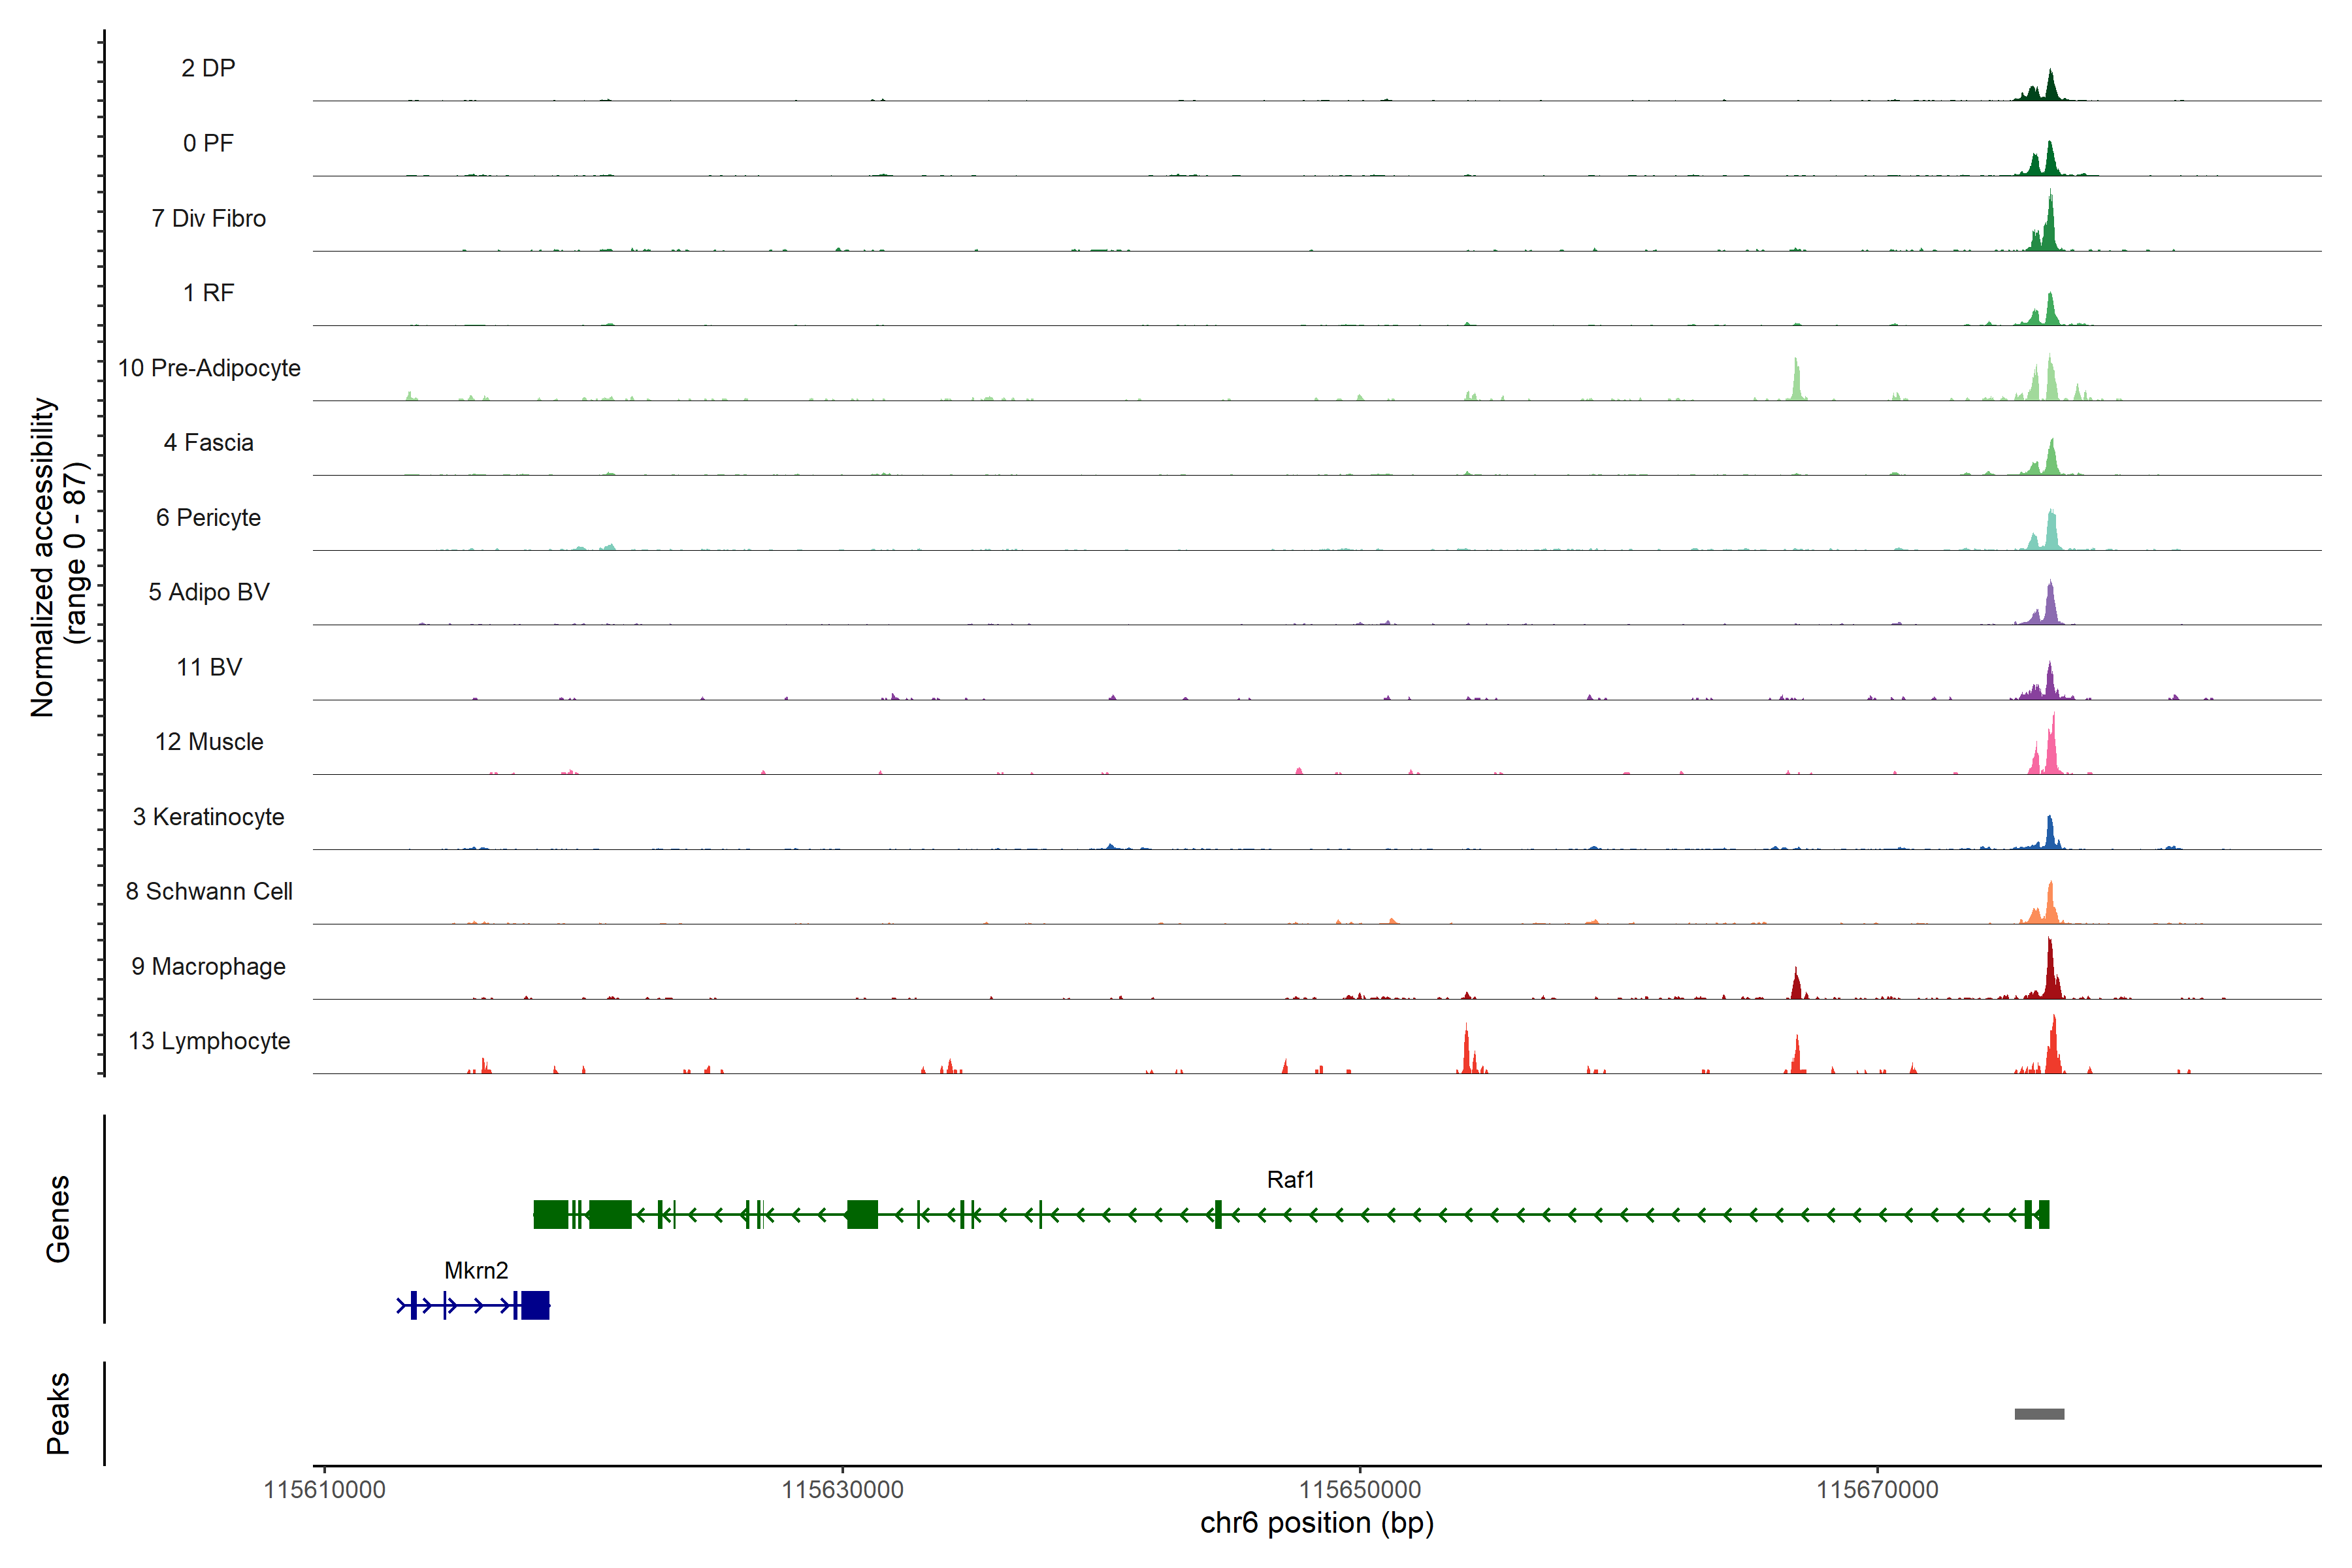Click the leftmost green Raf1 exon block
Screen dimensions: 2352x1568
550,1214
